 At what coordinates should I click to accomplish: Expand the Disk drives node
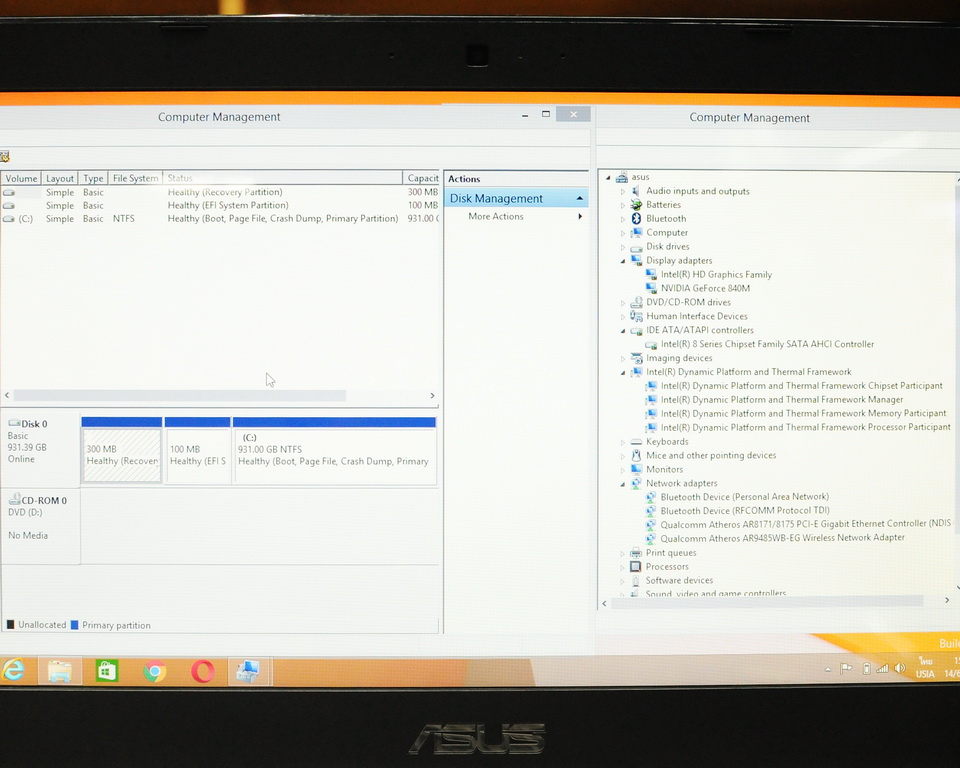(623, 247)
